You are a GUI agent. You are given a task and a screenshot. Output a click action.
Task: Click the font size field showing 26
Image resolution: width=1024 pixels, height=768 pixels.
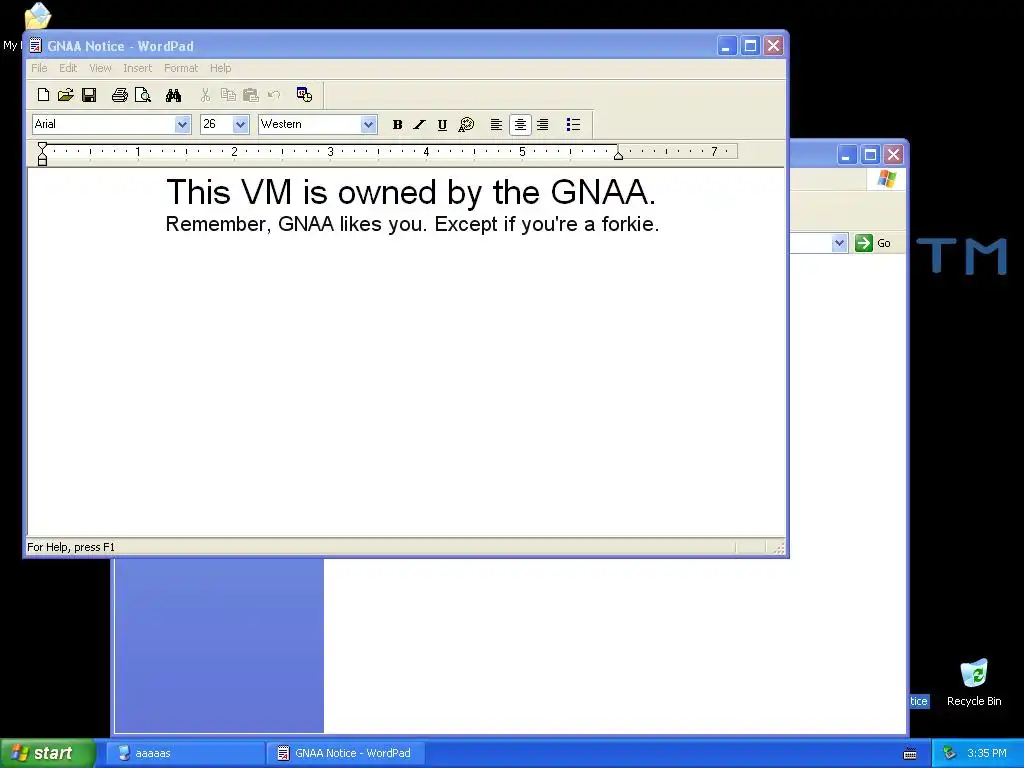coord(216,124)
